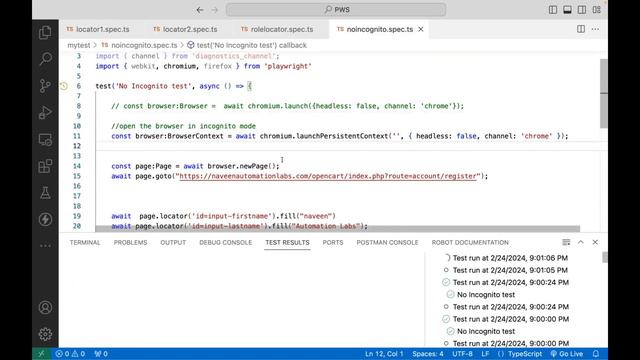Screen dimensions: 640x360
Task: Switch to locator1.spec.ts tab
Action: tap(98, 29)
